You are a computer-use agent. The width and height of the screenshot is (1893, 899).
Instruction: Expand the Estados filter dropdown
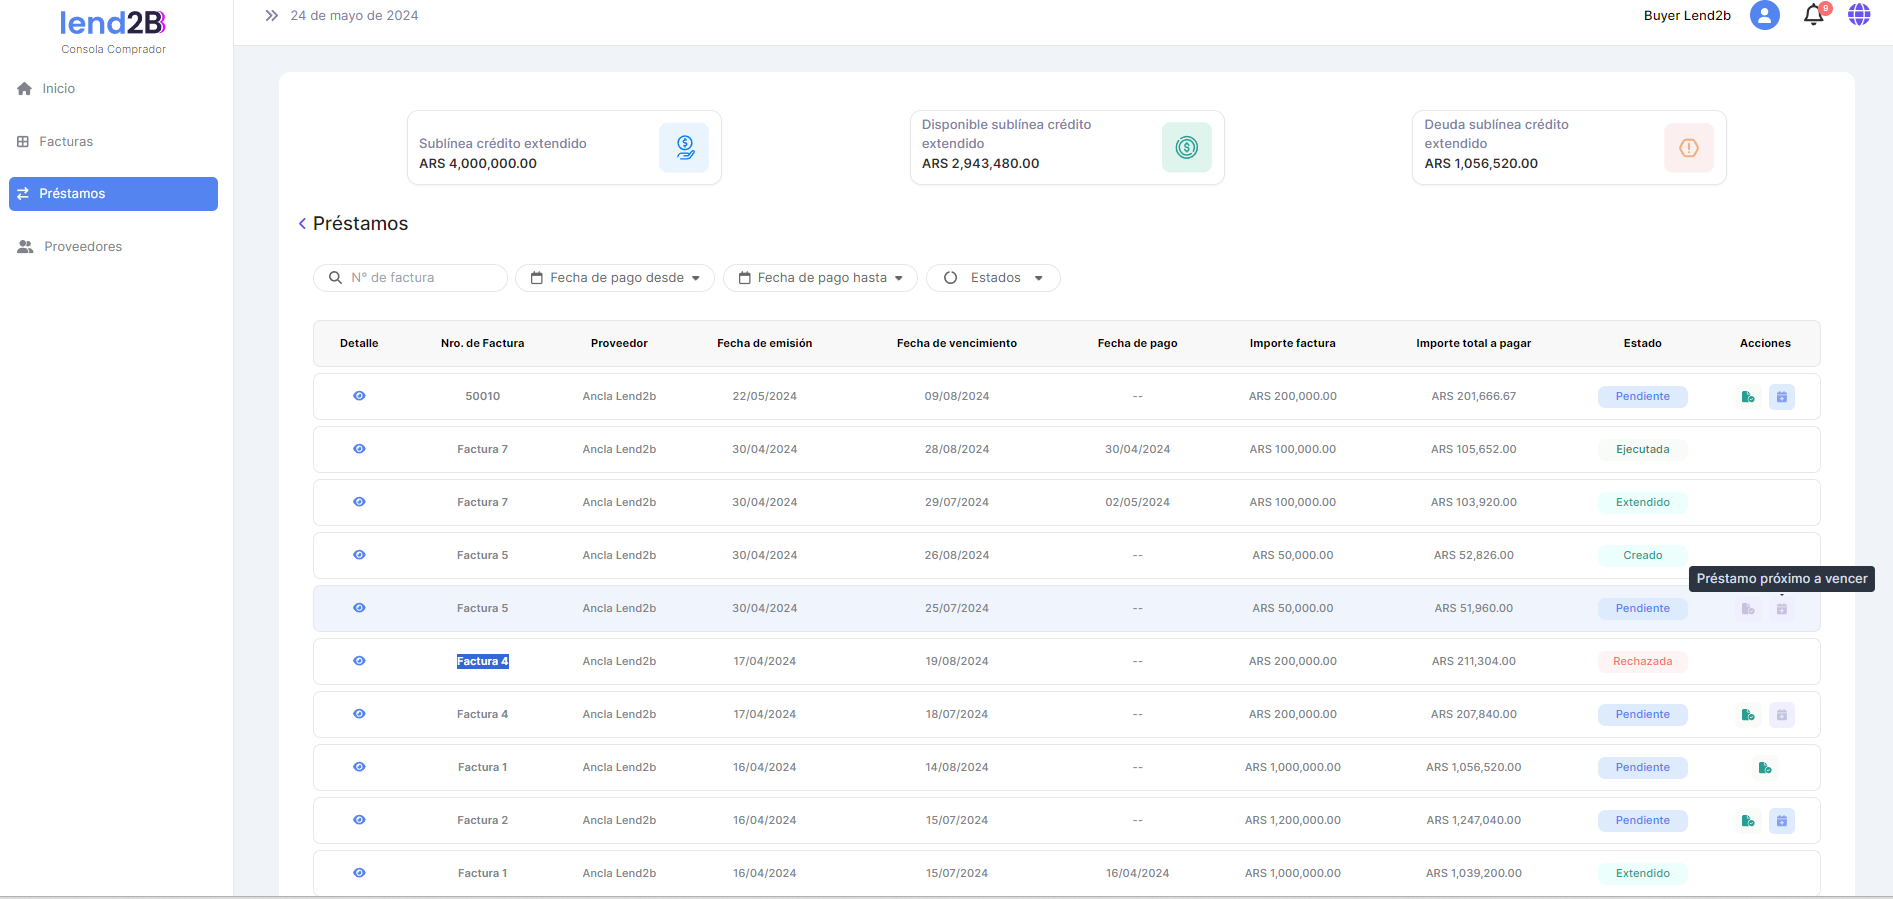[x=993, y=278]
